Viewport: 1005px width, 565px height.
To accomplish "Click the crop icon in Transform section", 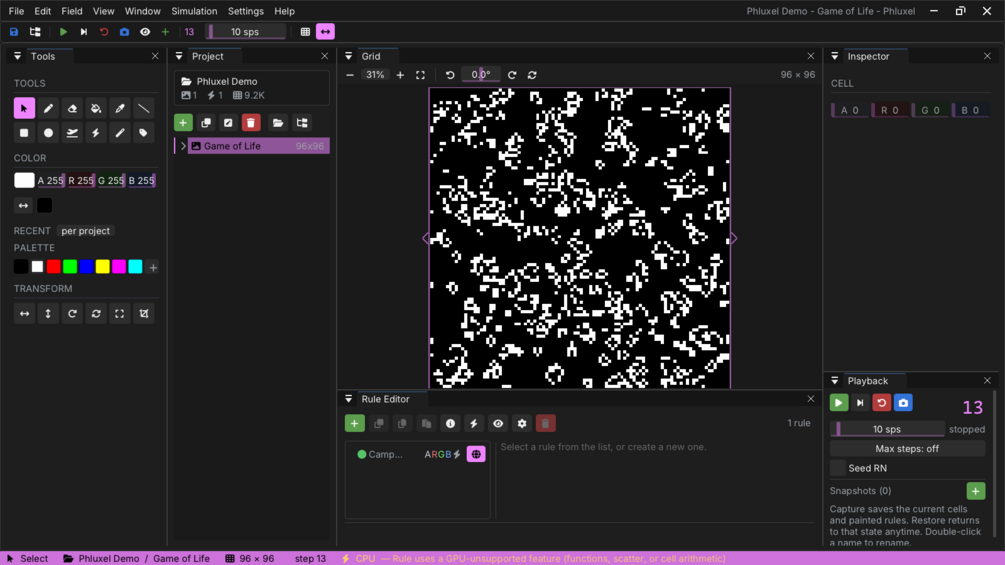I will 144,313.
